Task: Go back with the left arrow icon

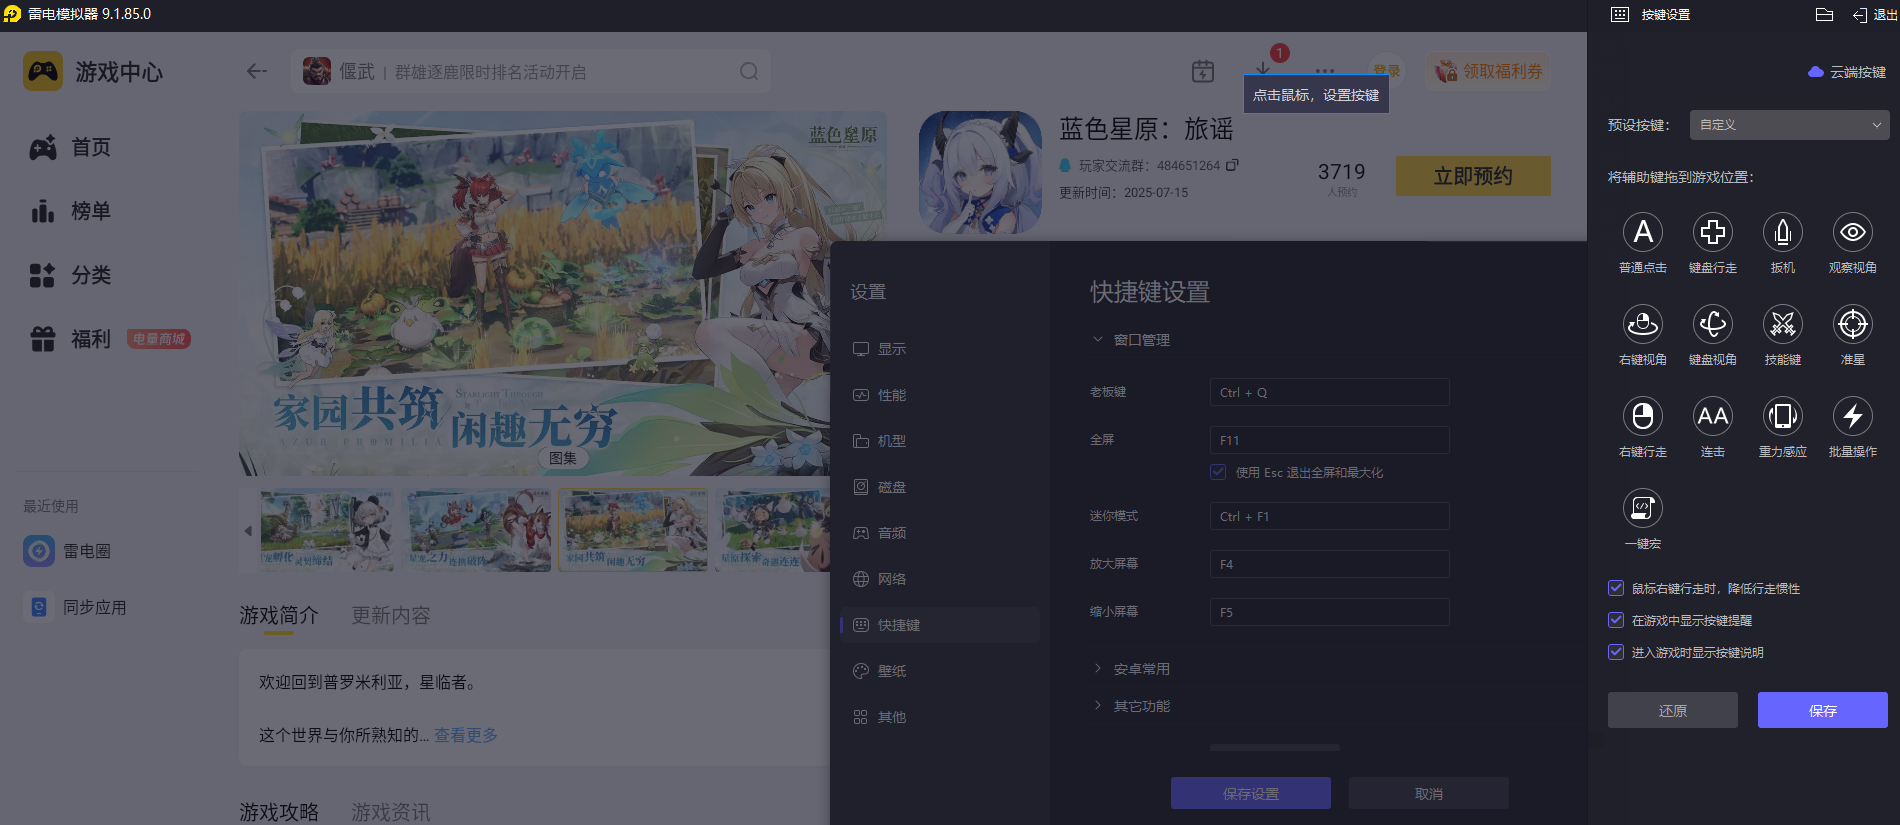Action: click(x=257, y=71)
